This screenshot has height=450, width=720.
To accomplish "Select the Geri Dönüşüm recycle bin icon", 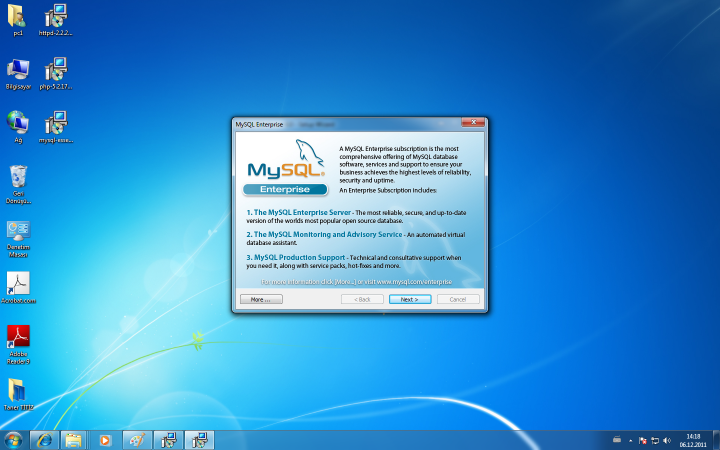I will (18, 178).
